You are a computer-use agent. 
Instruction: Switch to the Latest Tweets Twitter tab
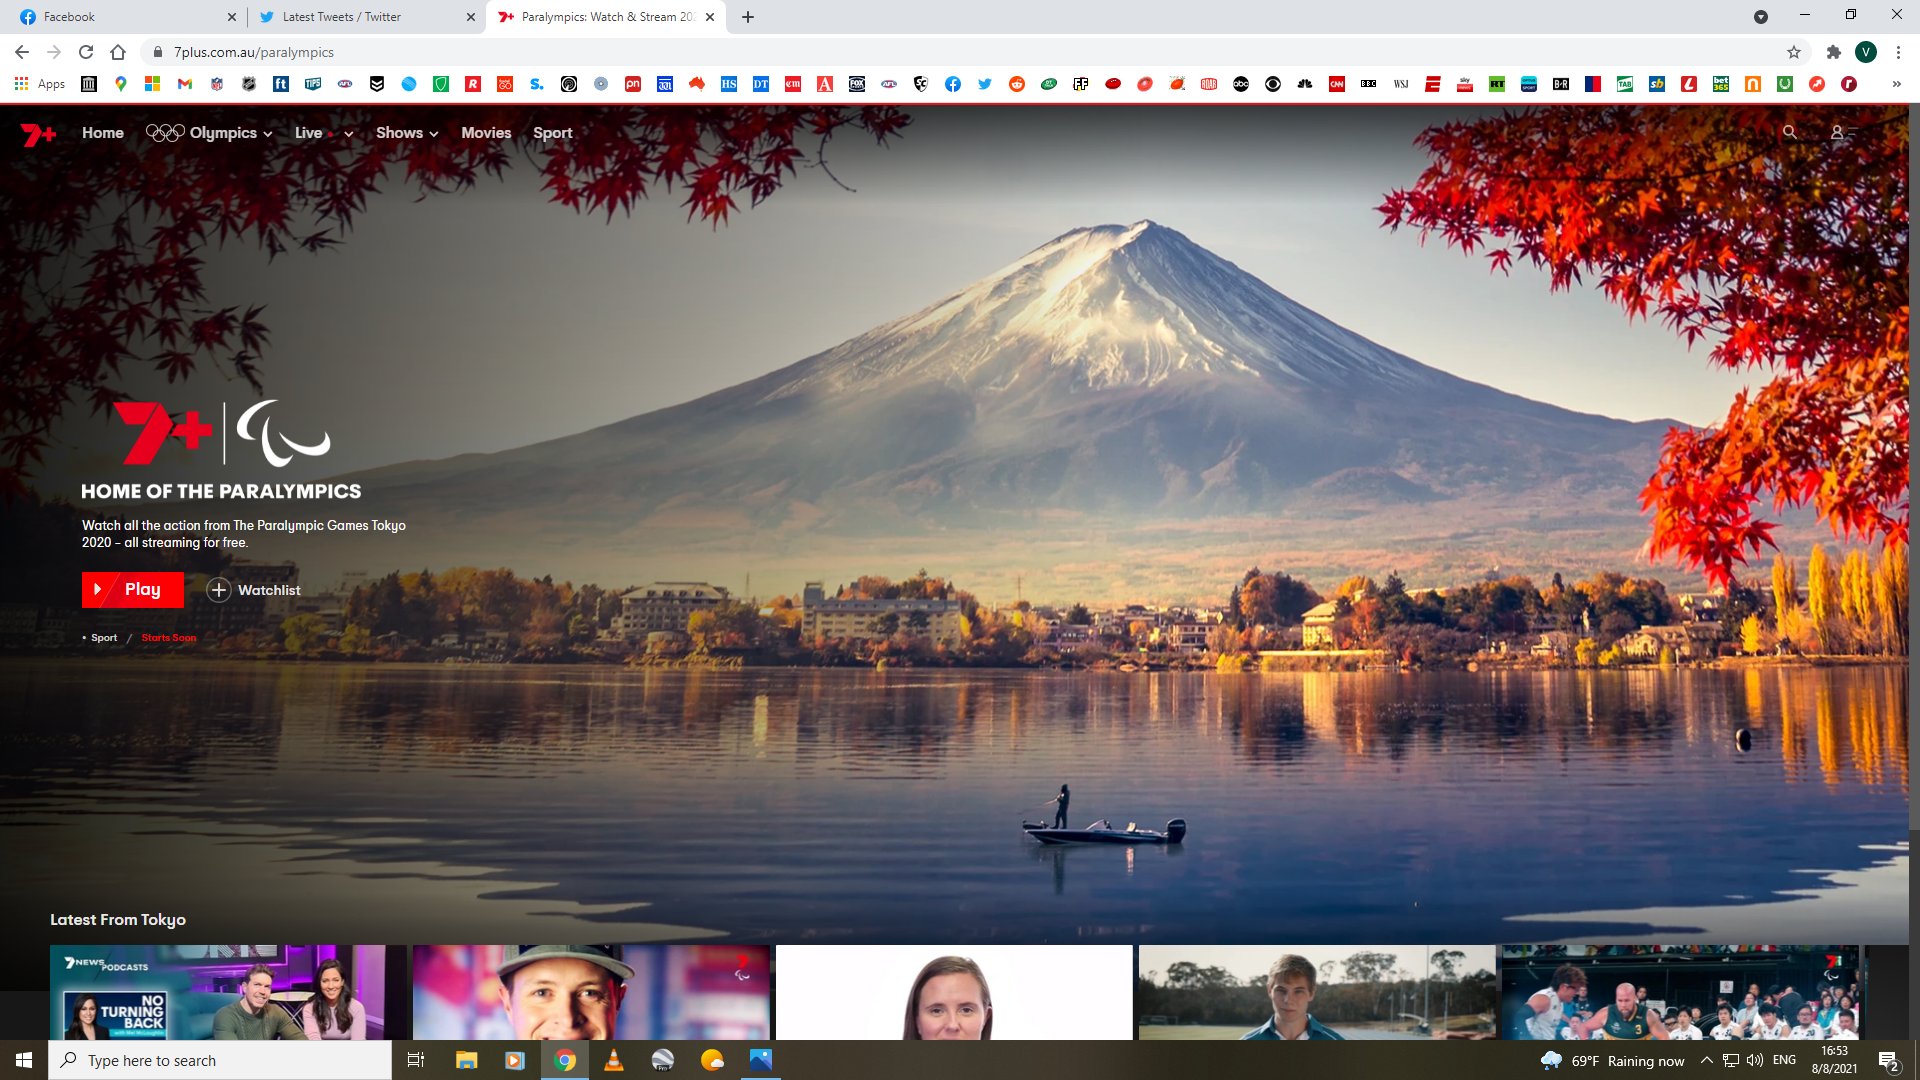point(342,17)
